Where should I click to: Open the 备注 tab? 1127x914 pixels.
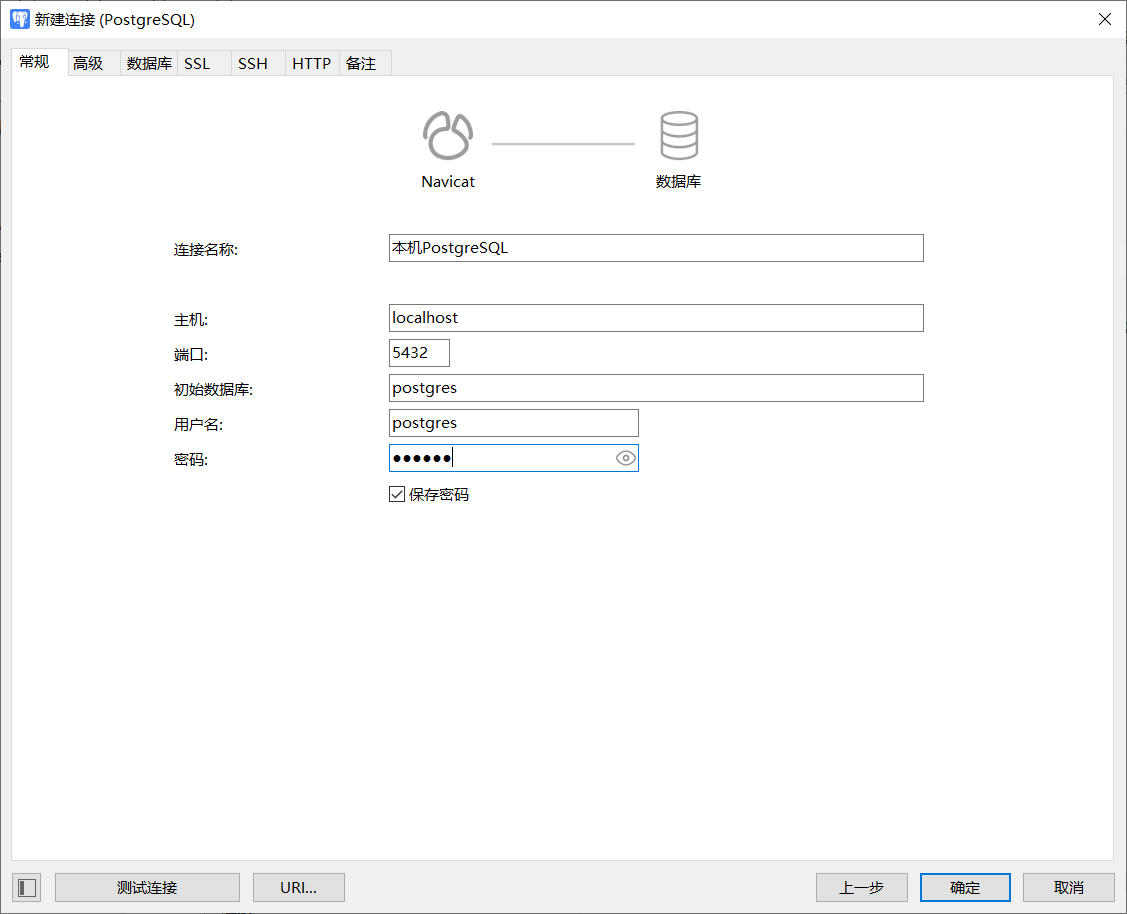coord(361,63)
